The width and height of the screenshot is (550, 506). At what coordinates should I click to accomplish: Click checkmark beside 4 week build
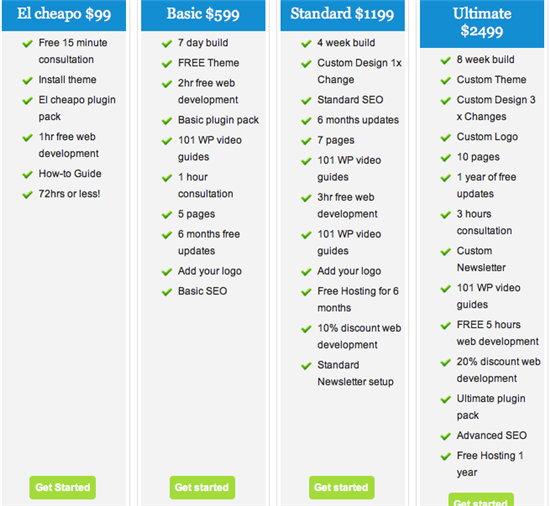[x=306, y=44]
